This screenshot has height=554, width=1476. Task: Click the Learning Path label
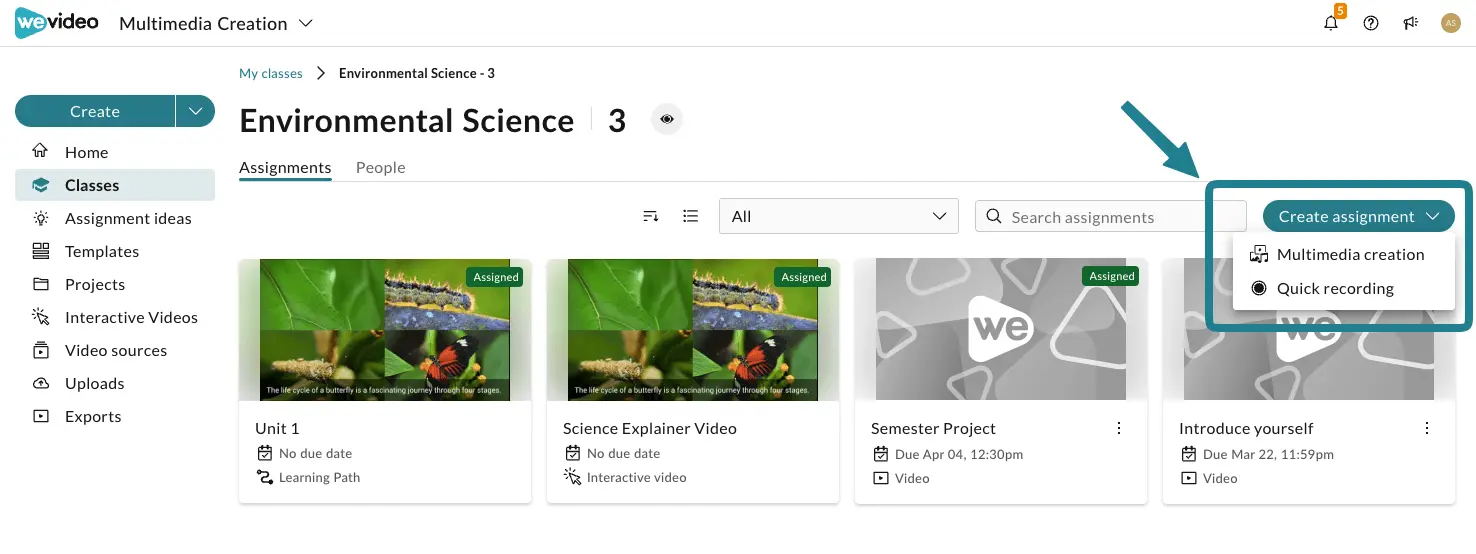(x=319, y=478)
